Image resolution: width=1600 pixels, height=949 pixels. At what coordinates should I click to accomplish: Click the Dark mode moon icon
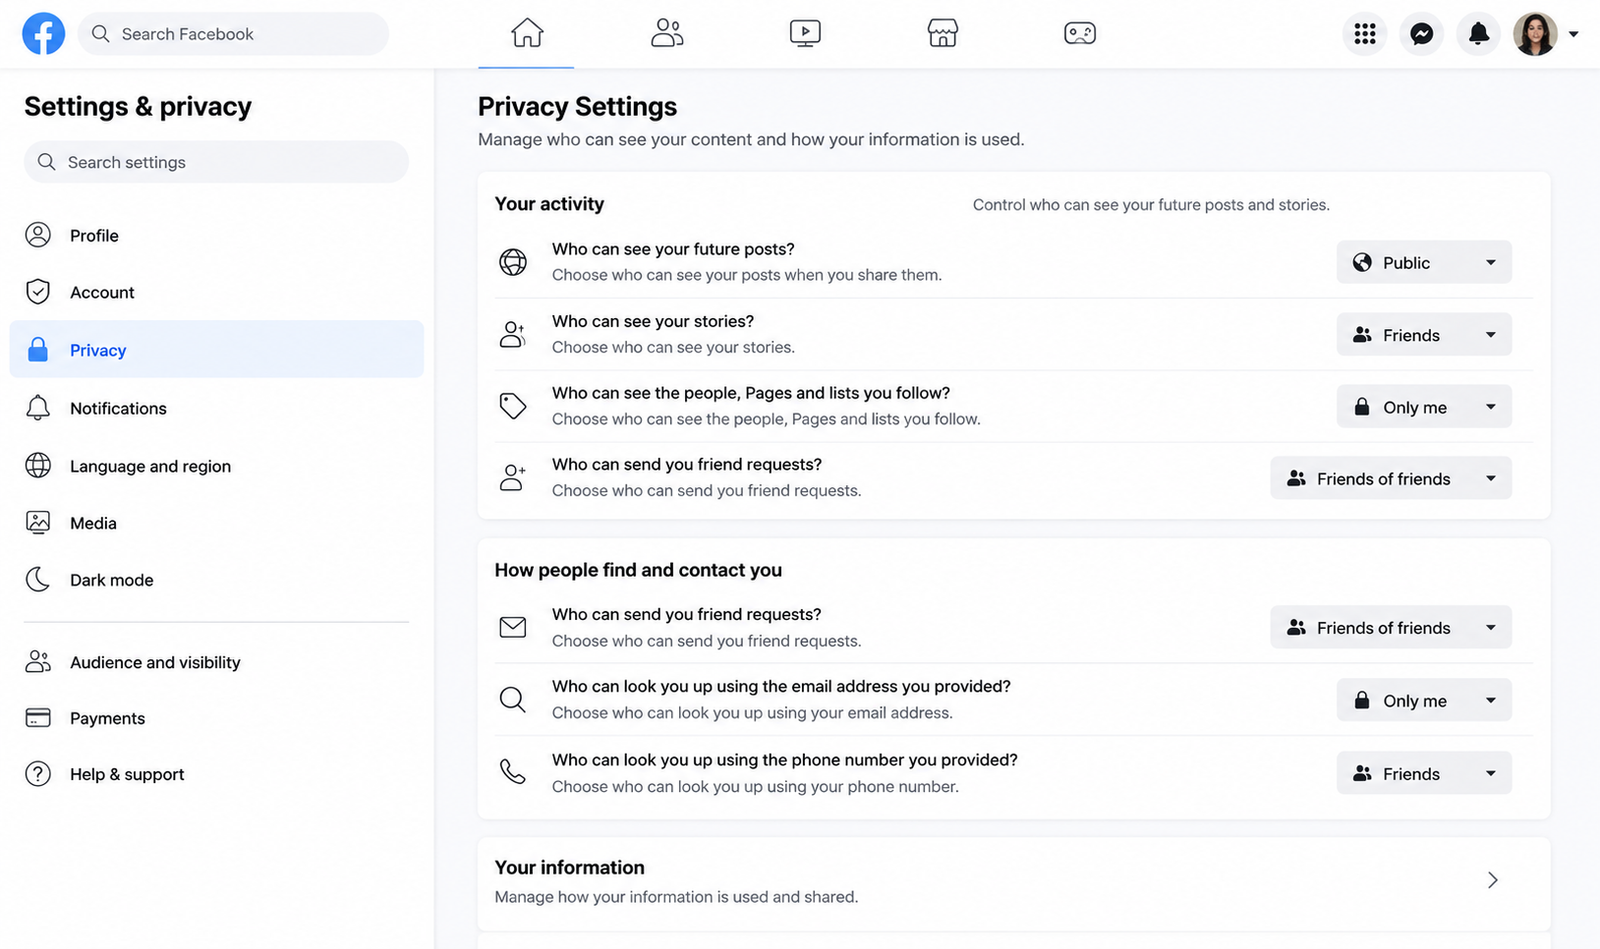[x=38, y=579]
